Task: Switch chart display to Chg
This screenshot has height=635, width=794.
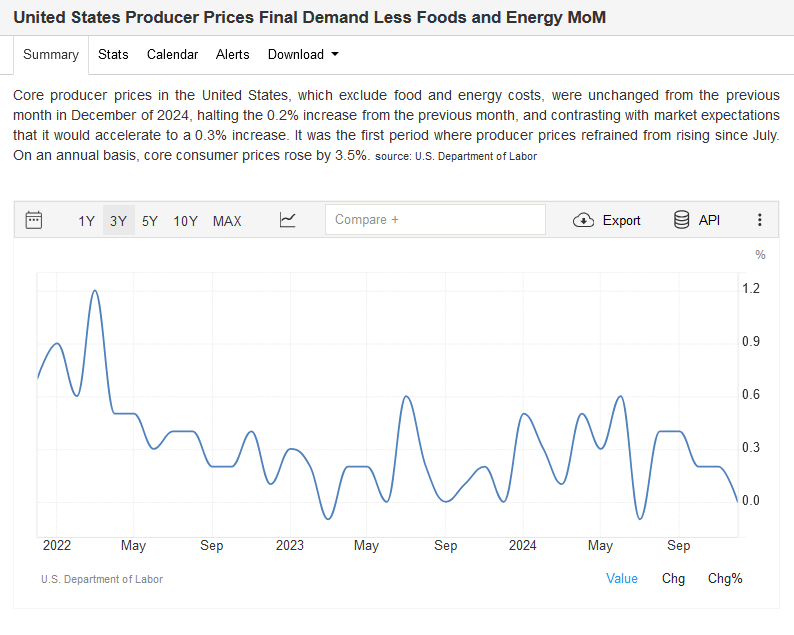Action: click(x=673, y=578)
